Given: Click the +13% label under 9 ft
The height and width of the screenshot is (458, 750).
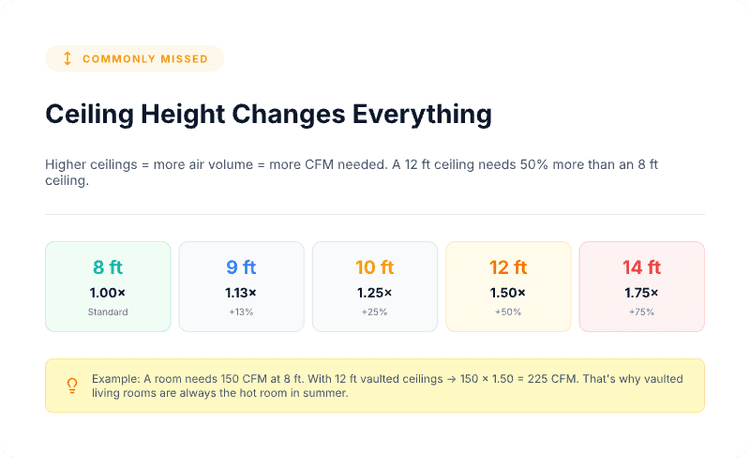Looking at the screenshot, I should pyautogui.click(x=241, y=312).
